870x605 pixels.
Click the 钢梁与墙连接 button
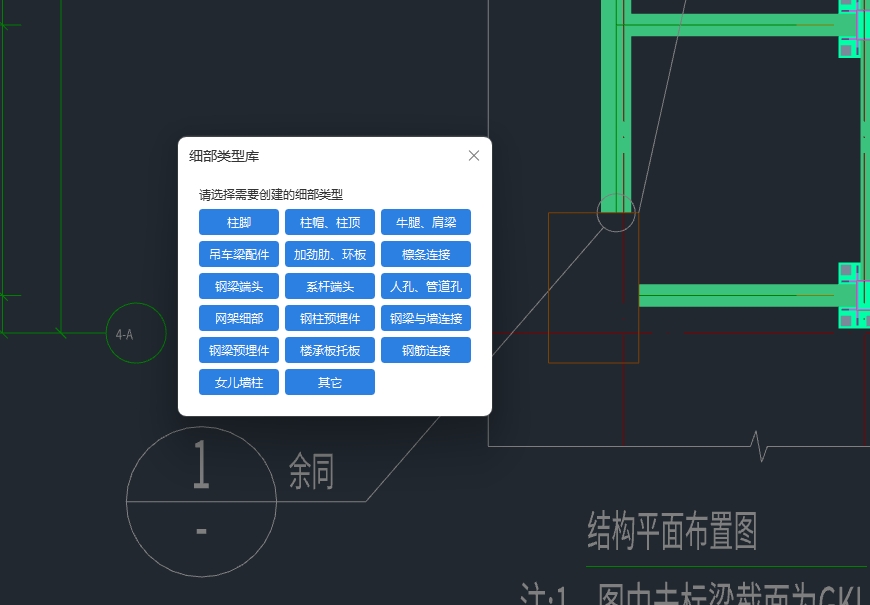426,318
